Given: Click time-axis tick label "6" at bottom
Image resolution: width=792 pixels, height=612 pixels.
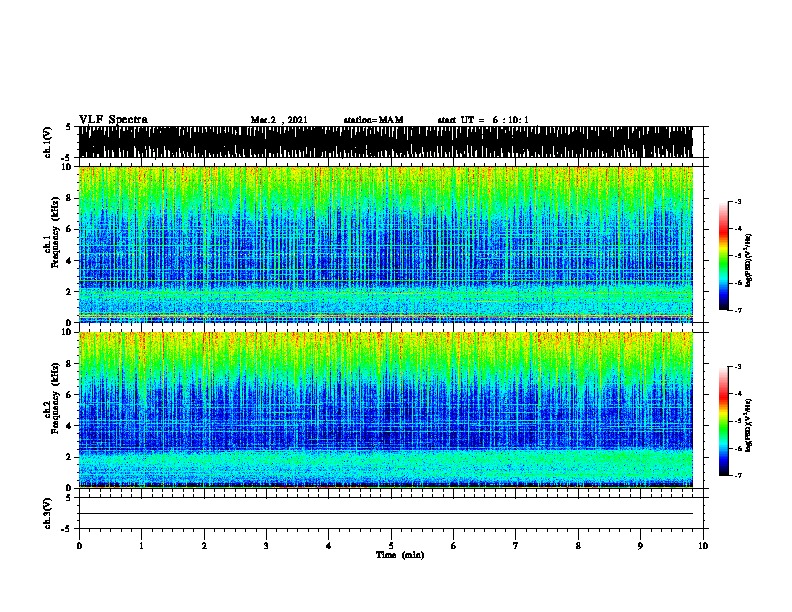Looking at the screenshot, I should click(454, 545).
